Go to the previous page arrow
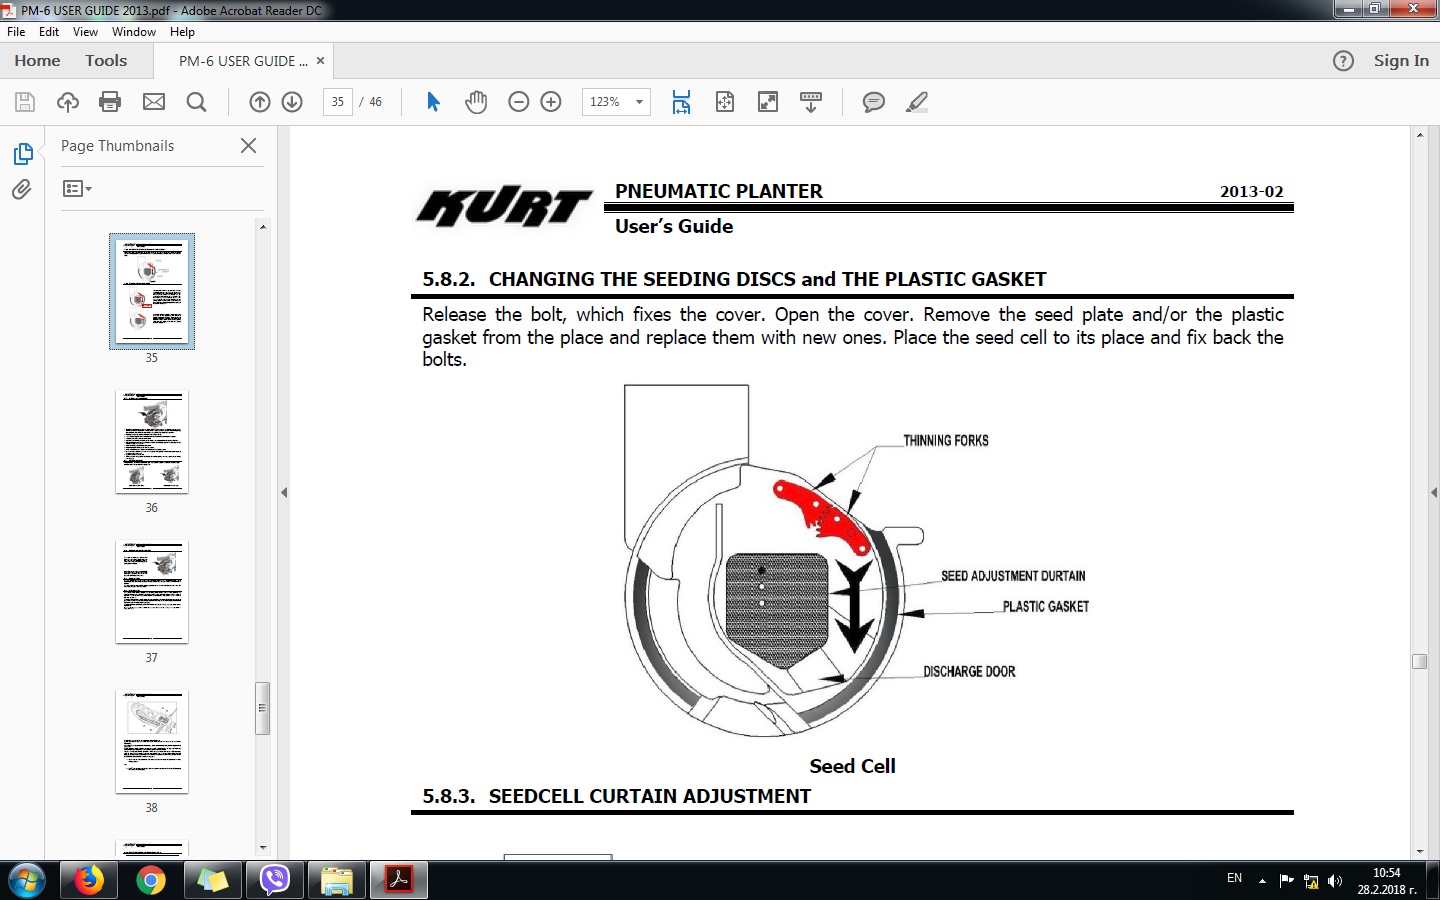1440x900 pixels. [x=260, y=102]
